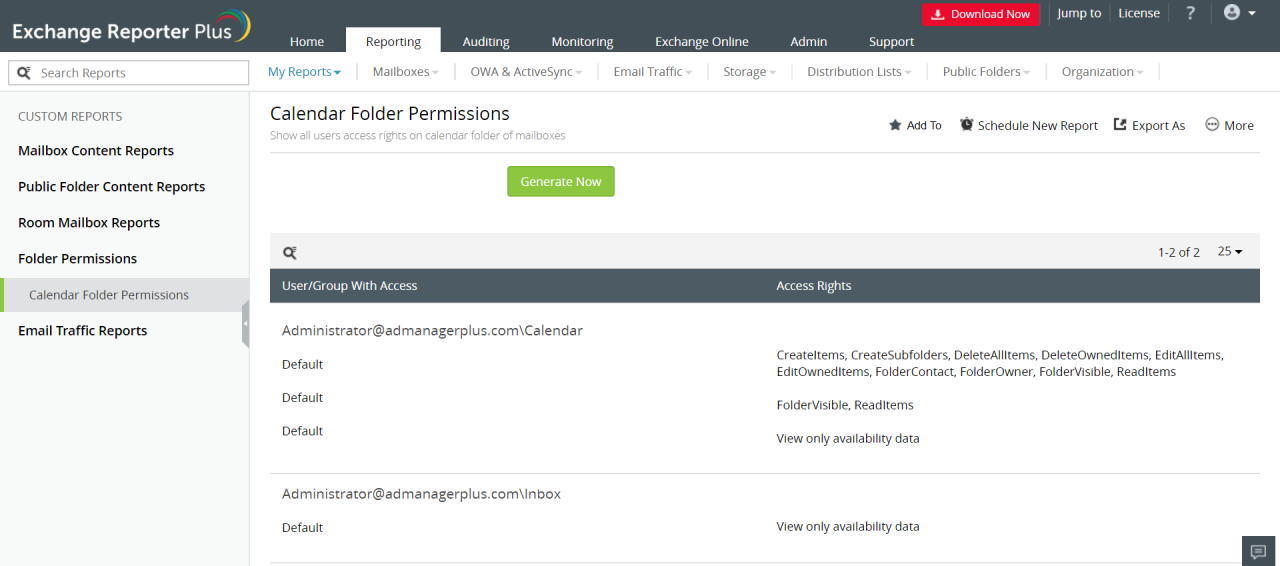Open the License link
Image resolution: width=1280 pixels, height=566 pixels.
[1139, 13]
